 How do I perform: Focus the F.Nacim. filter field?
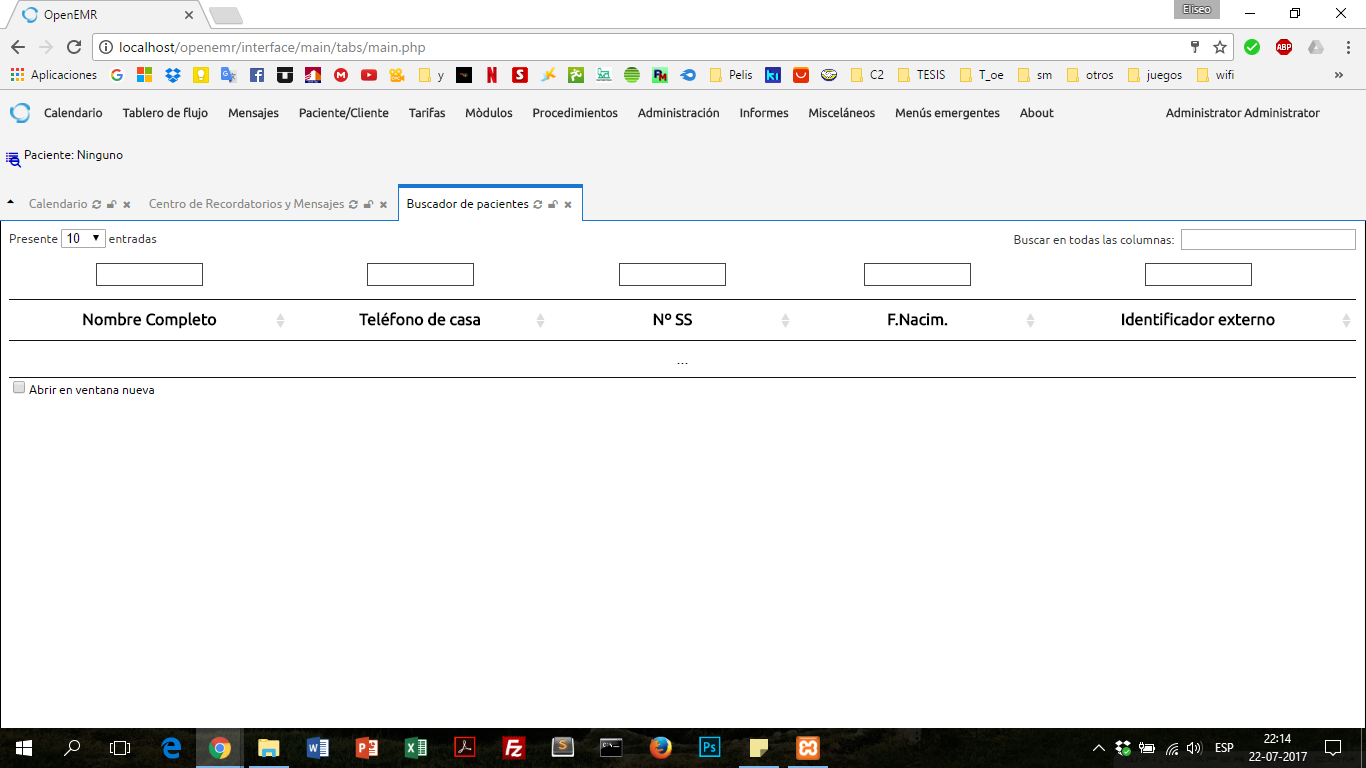(x=917, y=274)
